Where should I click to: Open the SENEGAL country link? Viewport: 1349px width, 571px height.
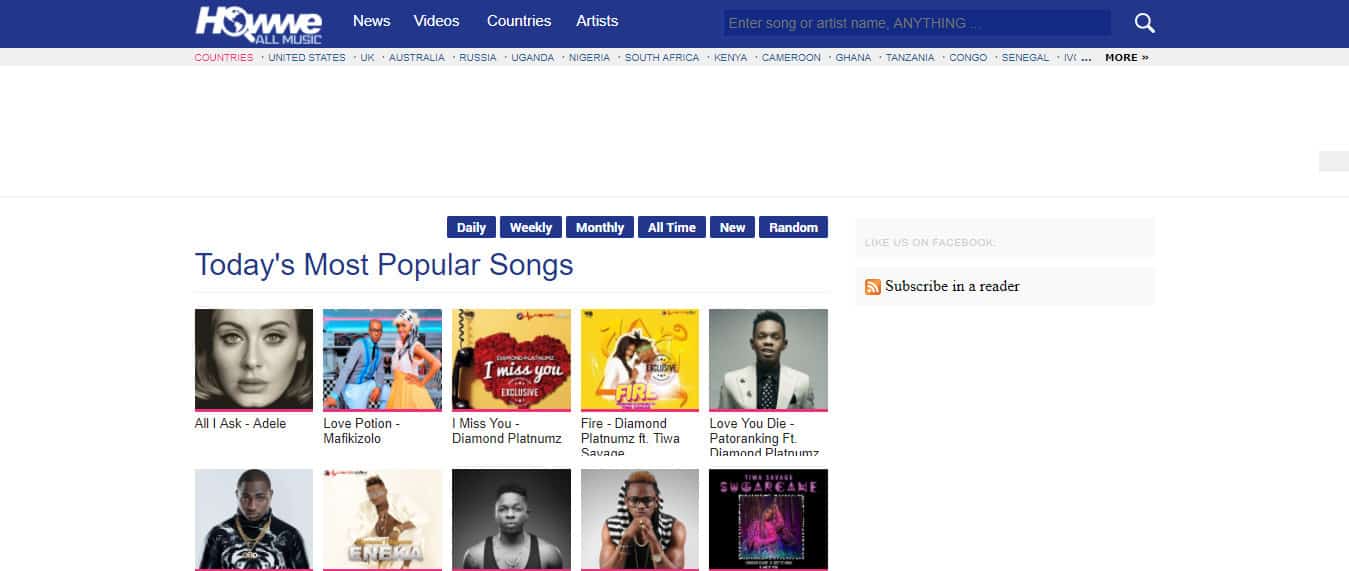[1025, 57]
